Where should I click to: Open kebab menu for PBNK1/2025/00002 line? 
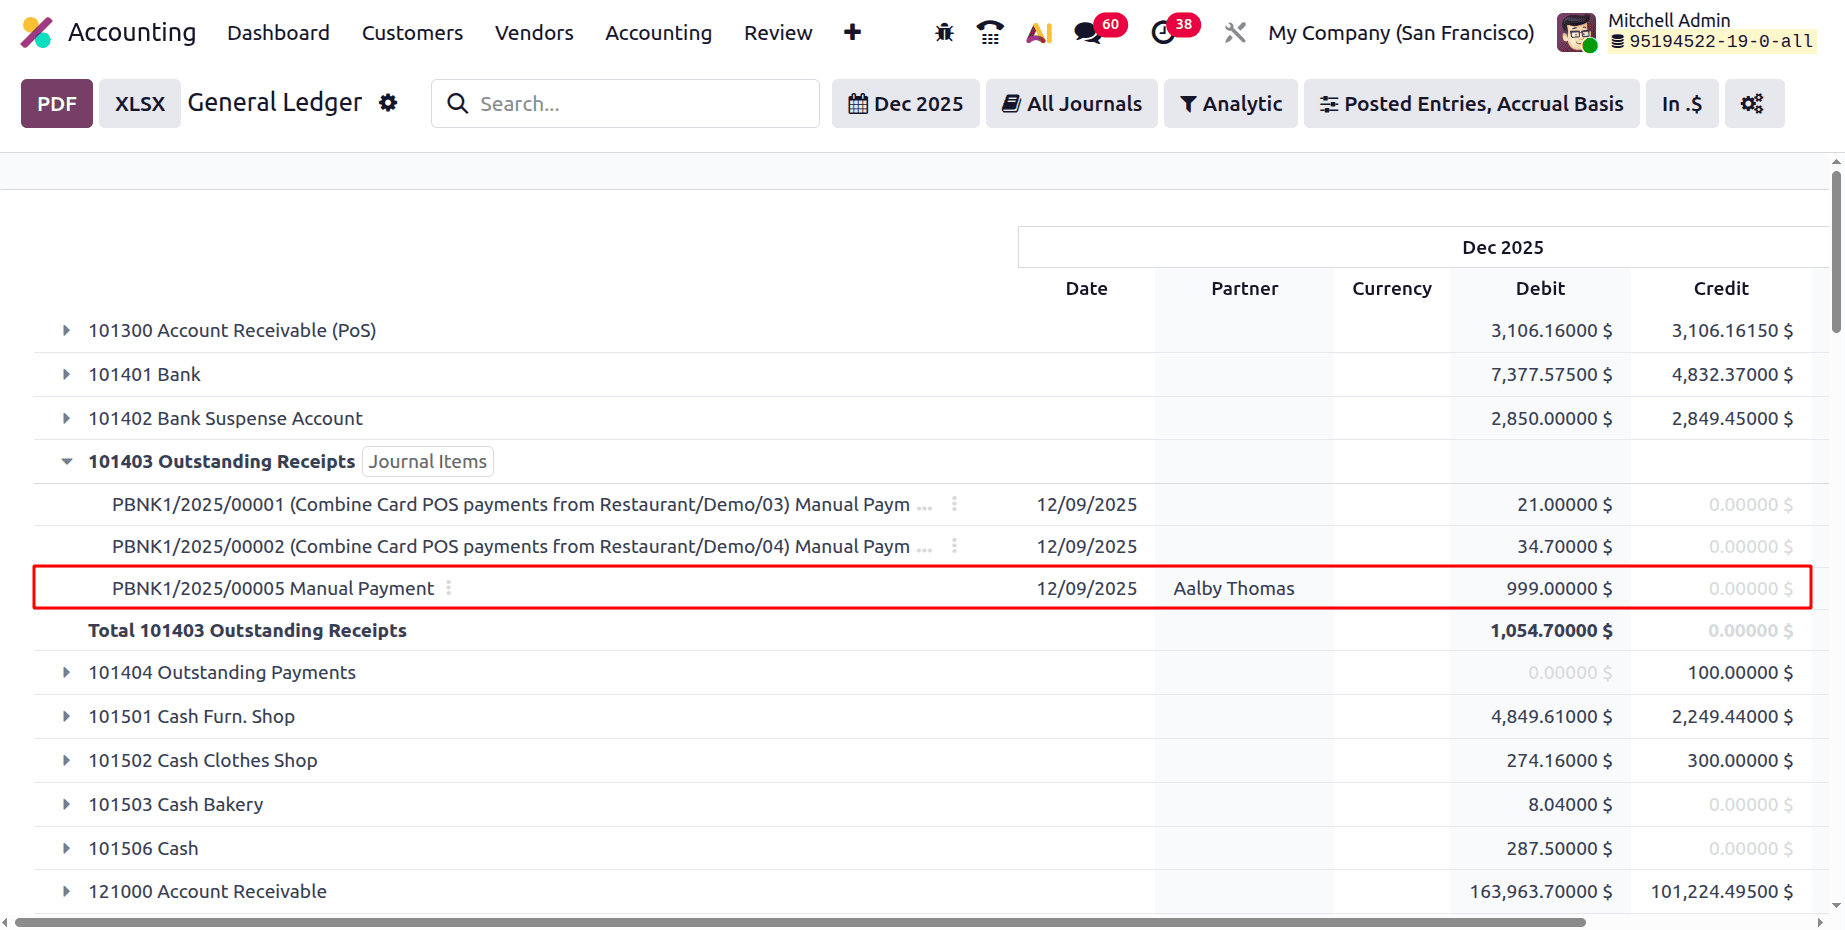[954, 546]
